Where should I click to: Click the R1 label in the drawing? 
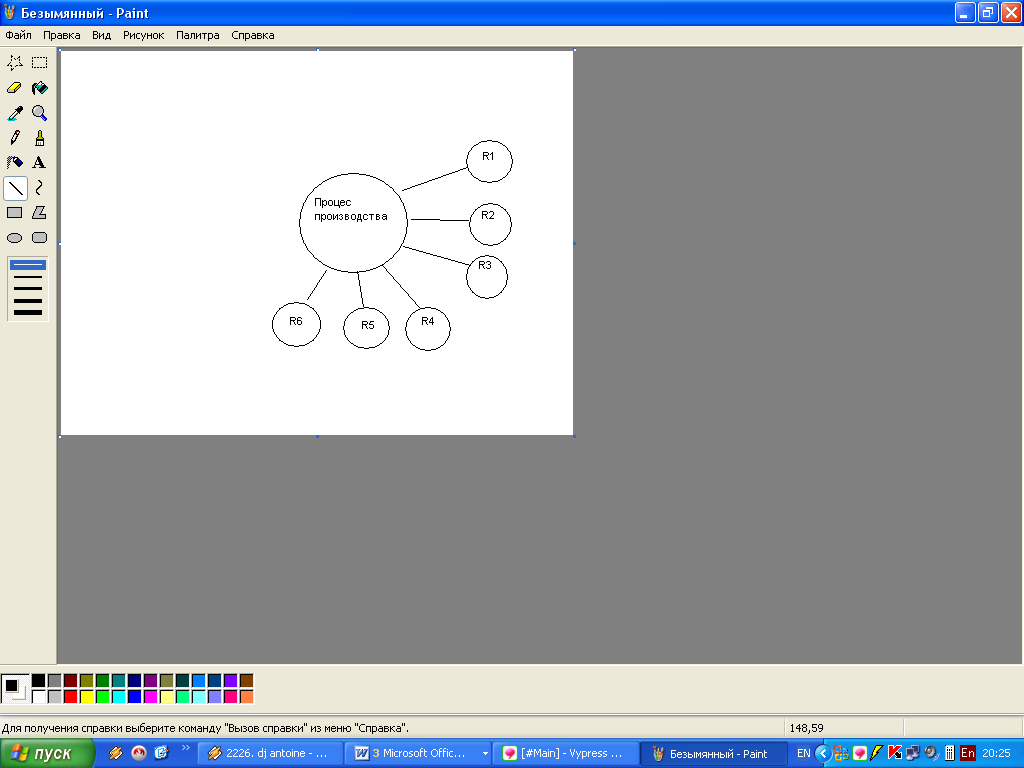pyautogui.click(x=488, y=156)
